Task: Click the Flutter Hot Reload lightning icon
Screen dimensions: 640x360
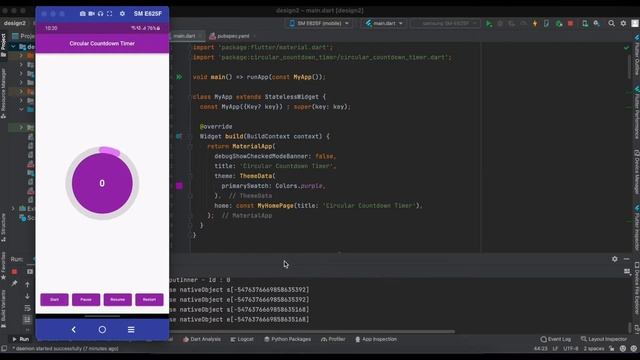Action: [x=535, y=24]
